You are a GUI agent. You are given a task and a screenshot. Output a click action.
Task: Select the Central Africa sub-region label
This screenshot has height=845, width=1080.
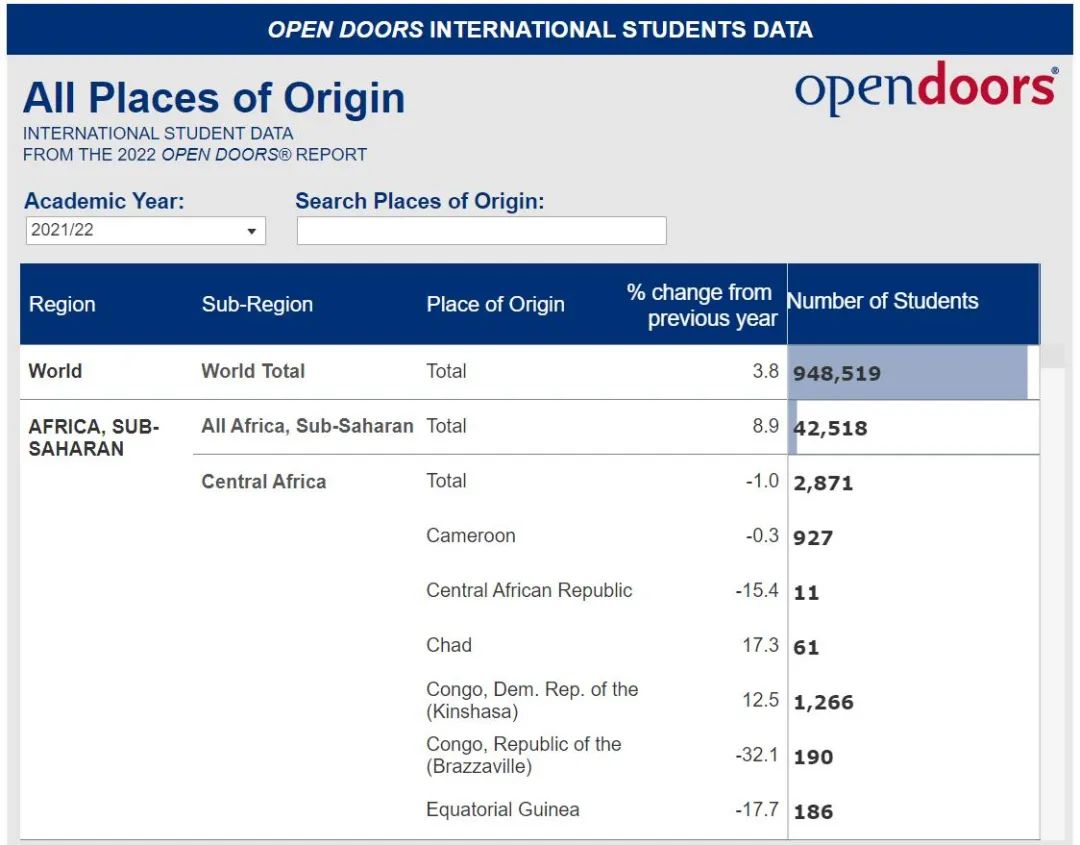pyautogui.click(x=263, y=482)
